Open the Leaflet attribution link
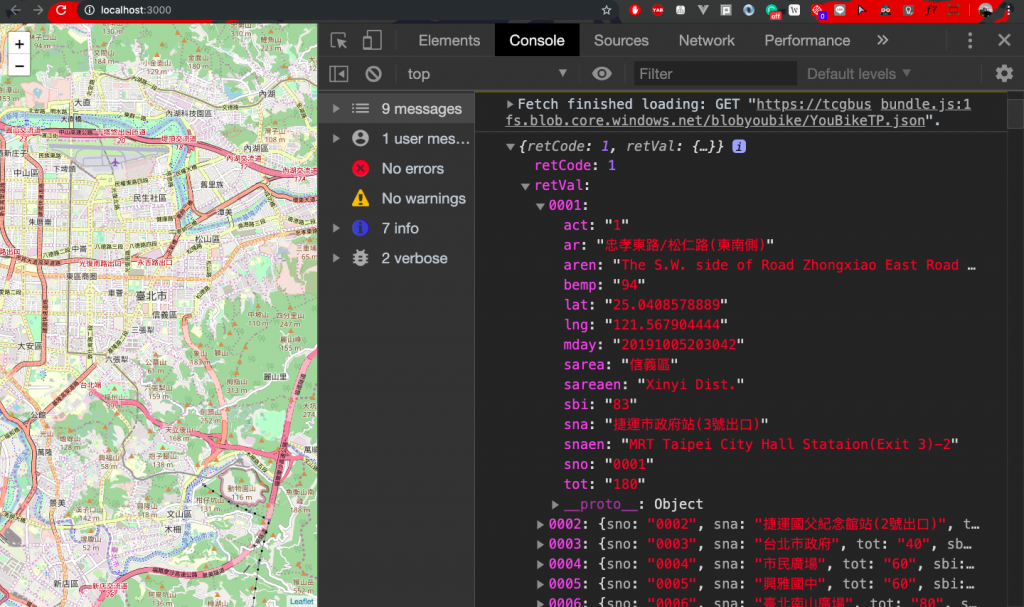 (x=302, y=601)
